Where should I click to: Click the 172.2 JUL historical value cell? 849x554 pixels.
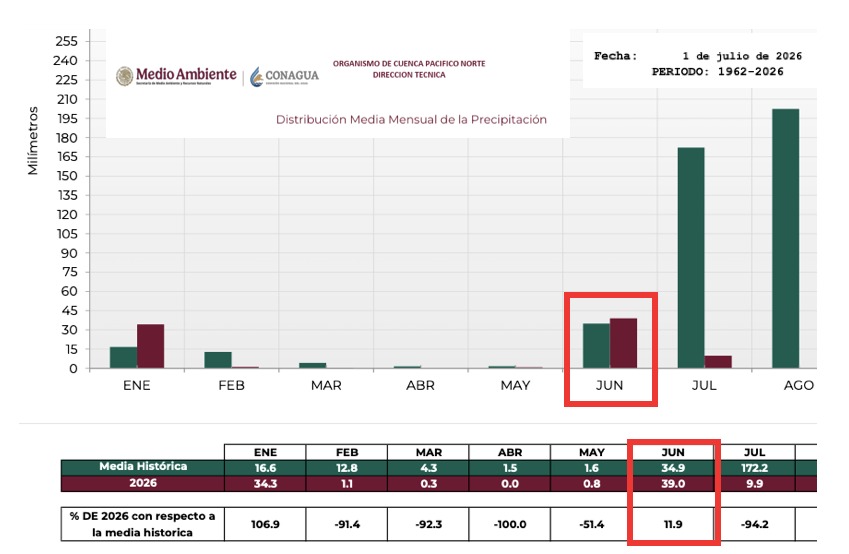(754, 468)
